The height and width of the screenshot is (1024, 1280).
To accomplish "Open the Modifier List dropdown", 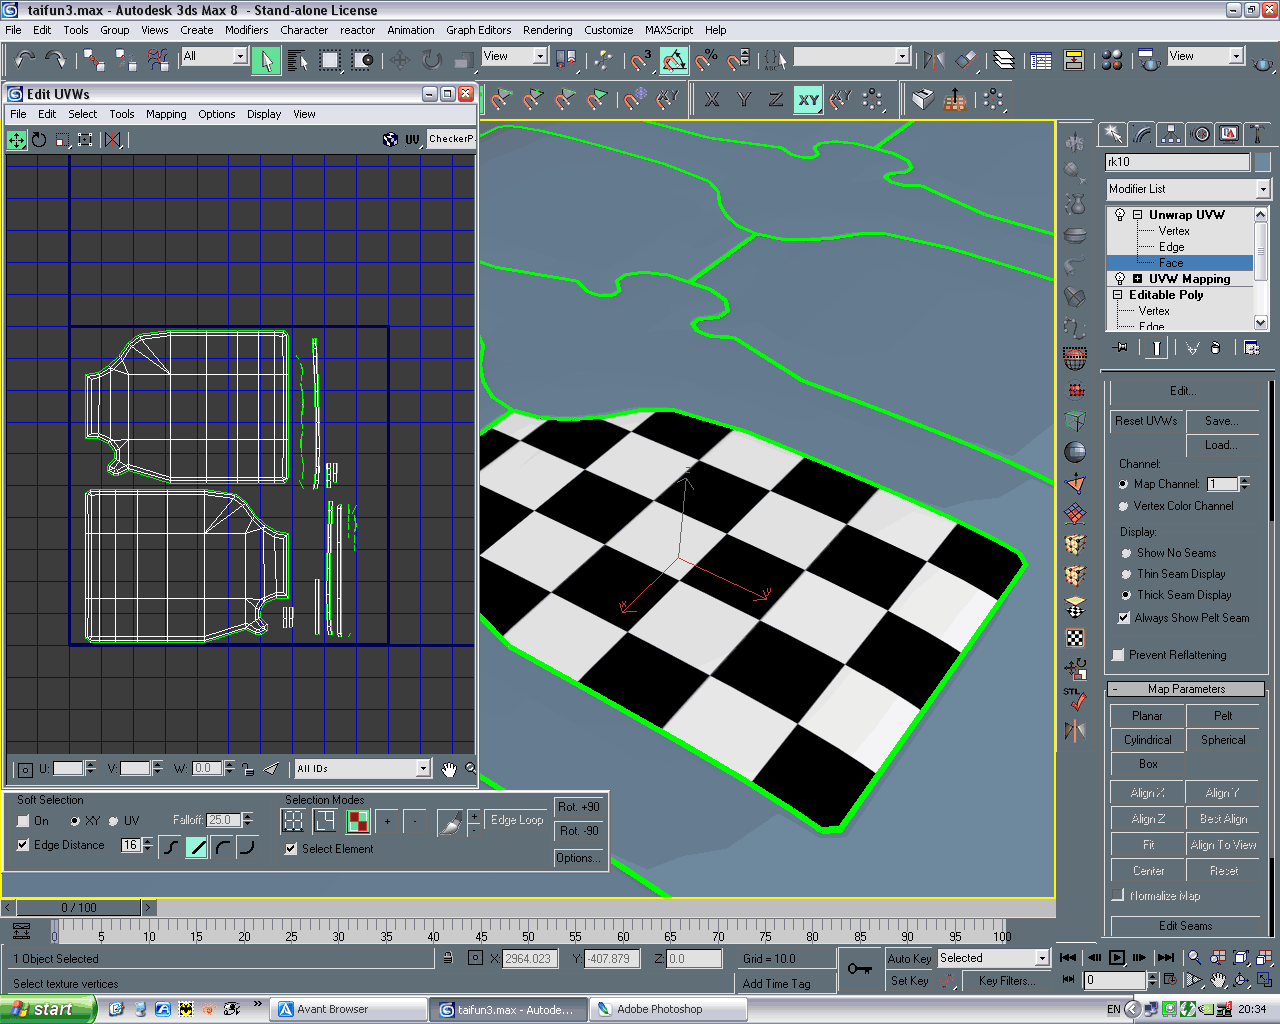I will [x=1187, y=189].
